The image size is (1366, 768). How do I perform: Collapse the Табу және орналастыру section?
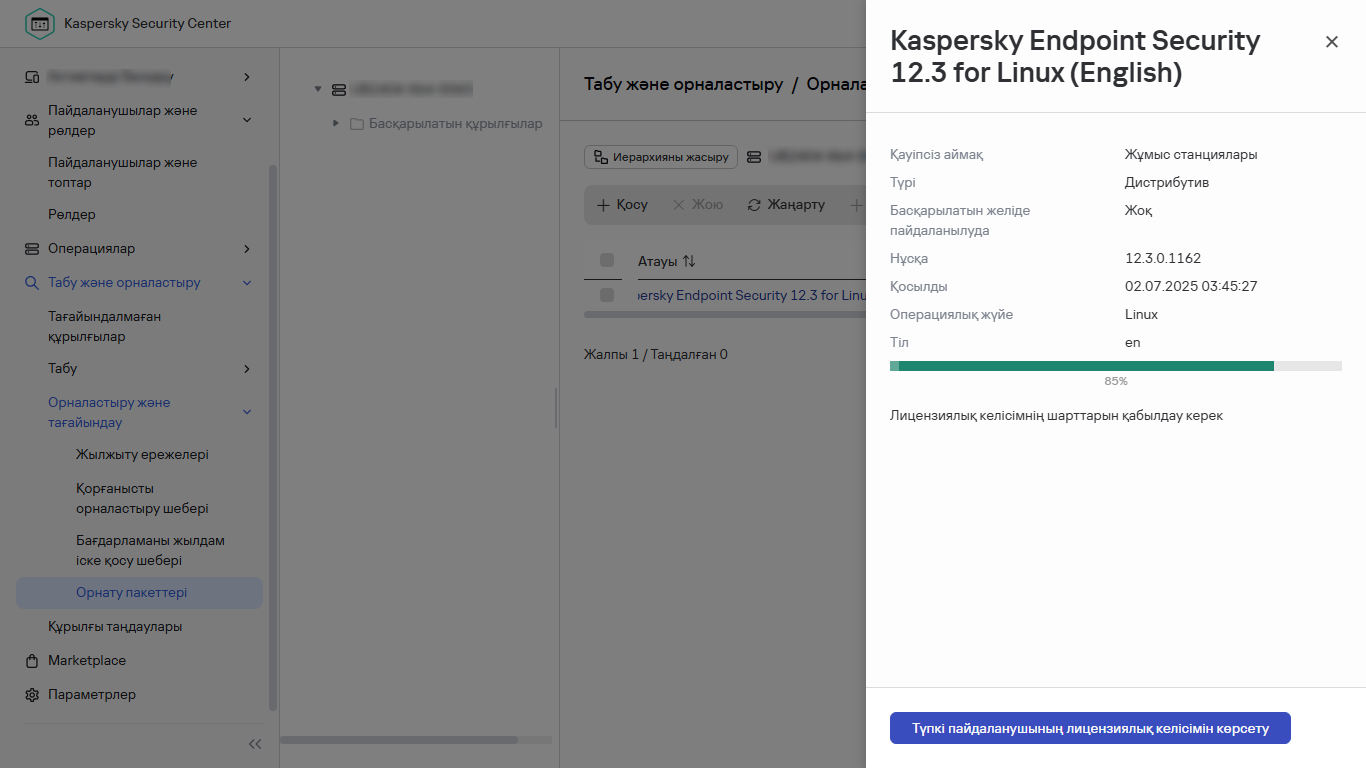coord(246,282)
